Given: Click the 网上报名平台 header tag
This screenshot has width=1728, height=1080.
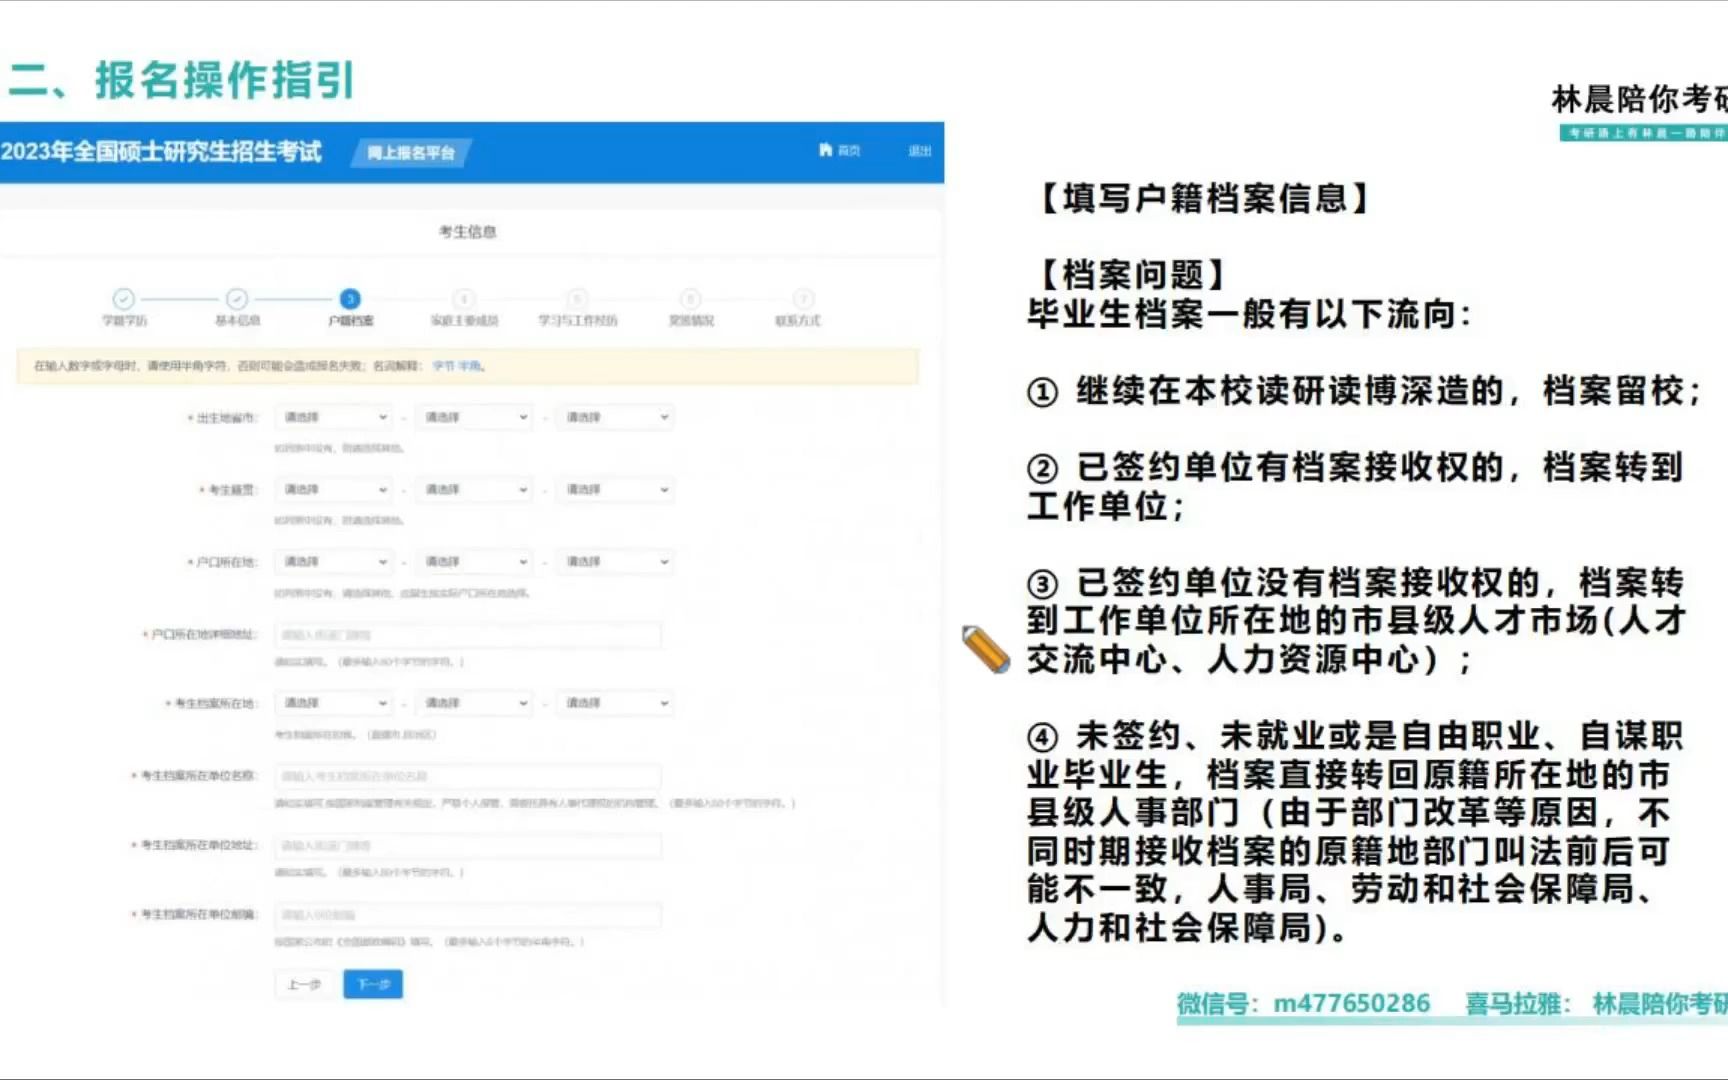Looking at the screenshot, I should (x=410, y=153).
